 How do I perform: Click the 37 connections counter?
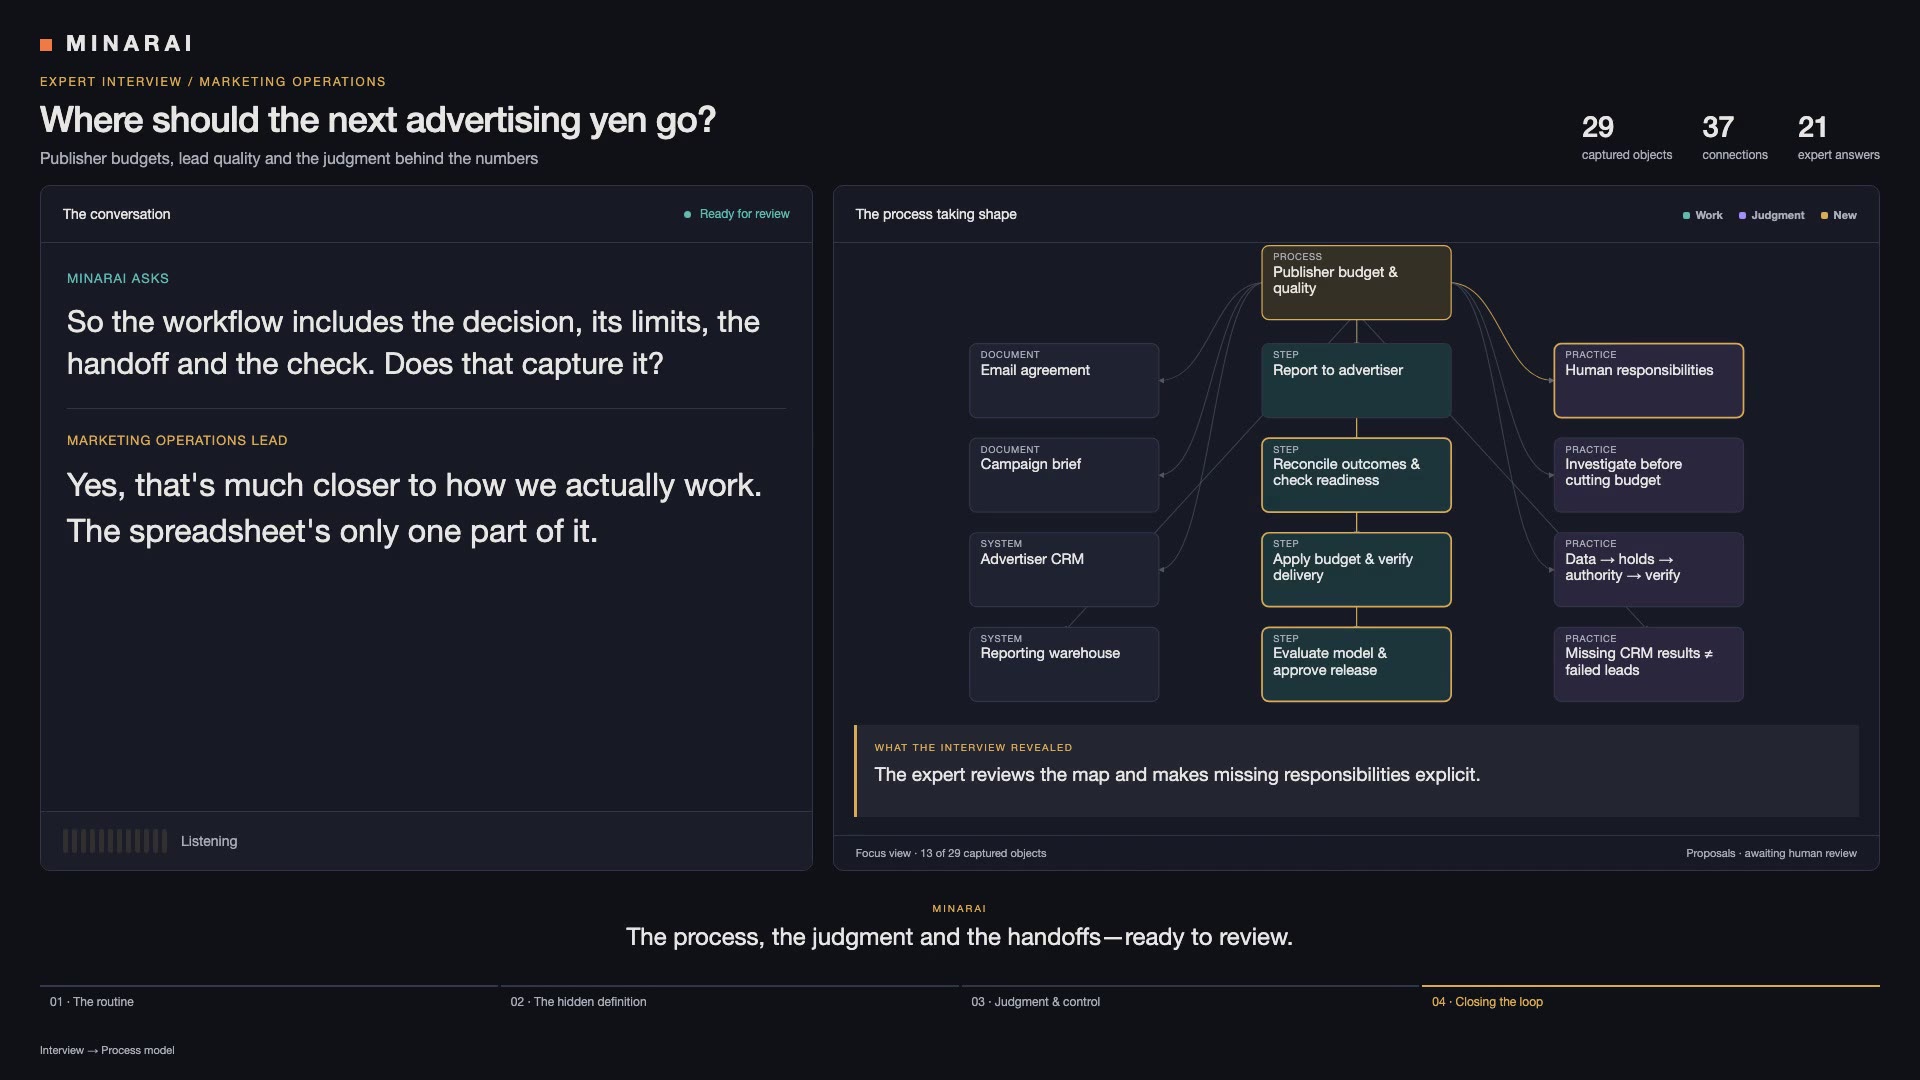(1734, 137)
